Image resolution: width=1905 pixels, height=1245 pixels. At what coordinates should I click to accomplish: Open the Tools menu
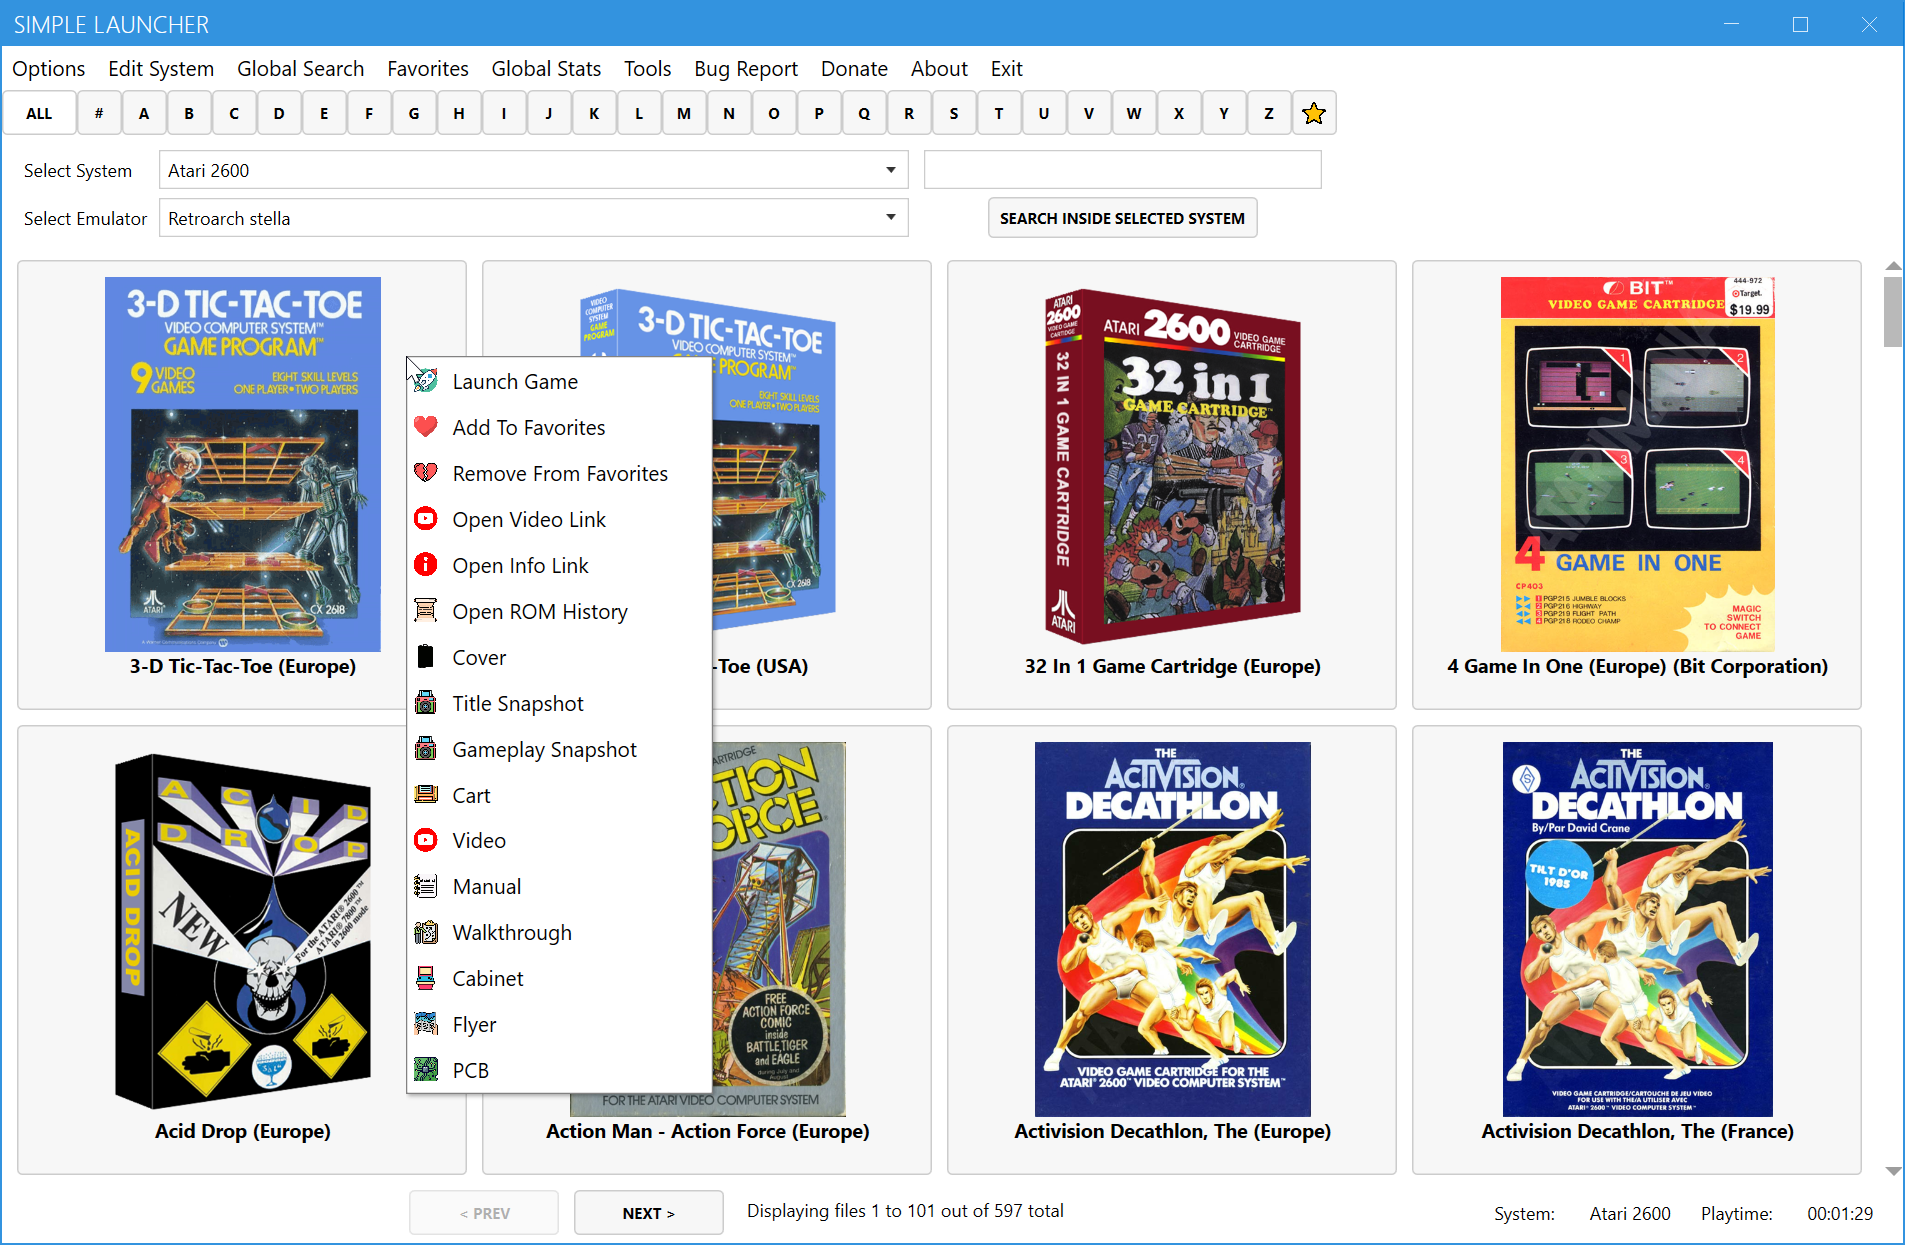[x=648, y=69]
